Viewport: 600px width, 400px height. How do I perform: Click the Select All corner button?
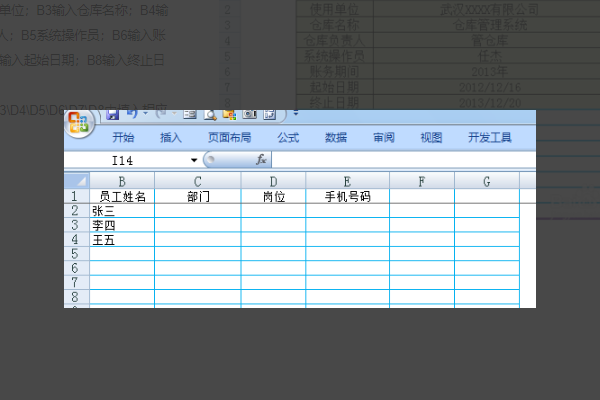click(x=77, y=181)
